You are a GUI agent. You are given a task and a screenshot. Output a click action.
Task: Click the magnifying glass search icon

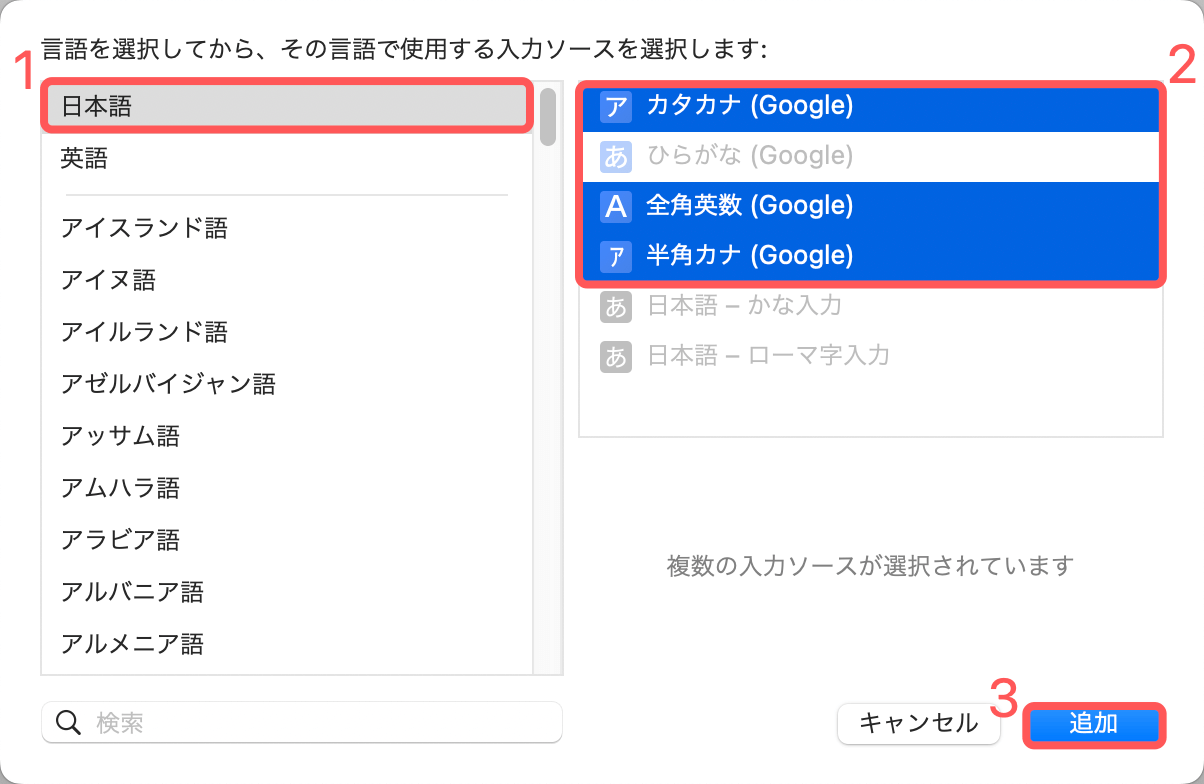click(x=69, y=723)
